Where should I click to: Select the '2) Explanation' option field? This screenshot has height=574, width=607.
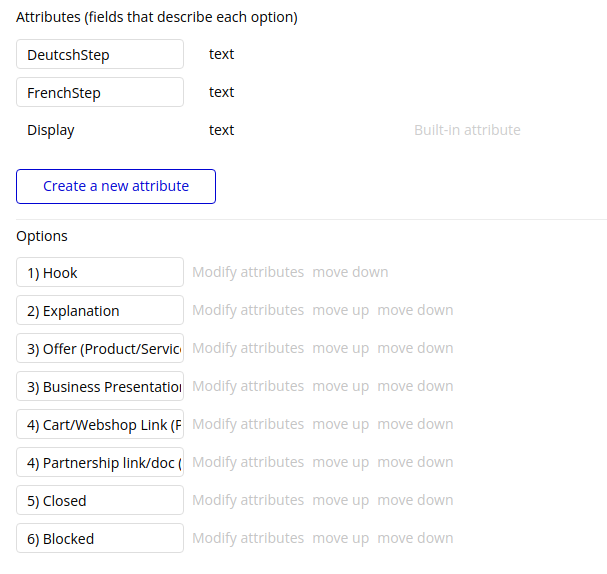pos(100,311)
